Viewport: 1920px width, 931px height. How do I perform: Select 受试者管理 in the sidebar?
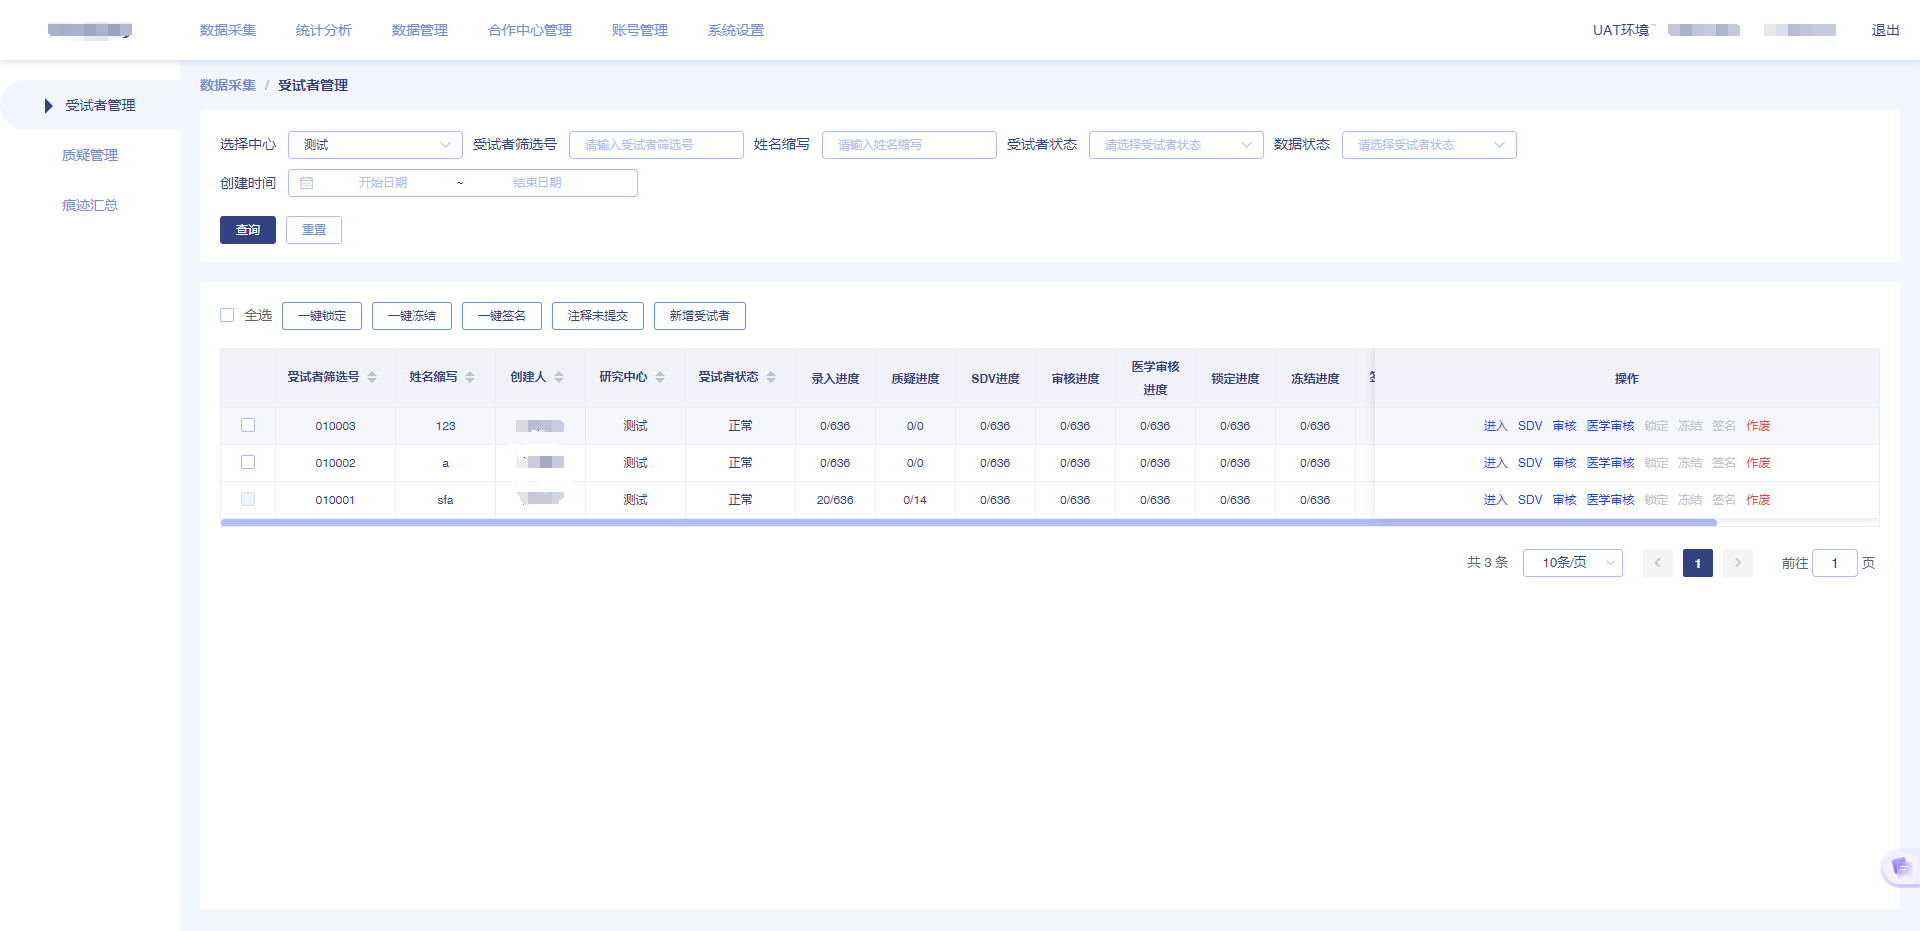(x=90, y=105)
